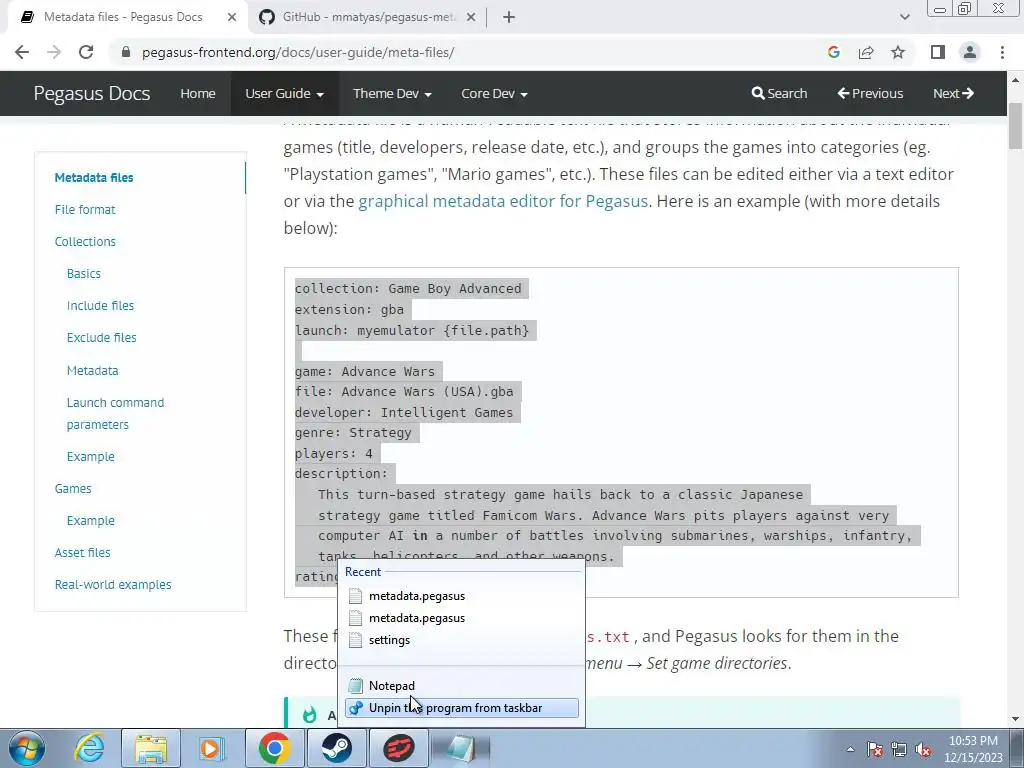Click scrollbar down arrow
The width and height of the screenshot is (1024, 768).
(1015, 719)
